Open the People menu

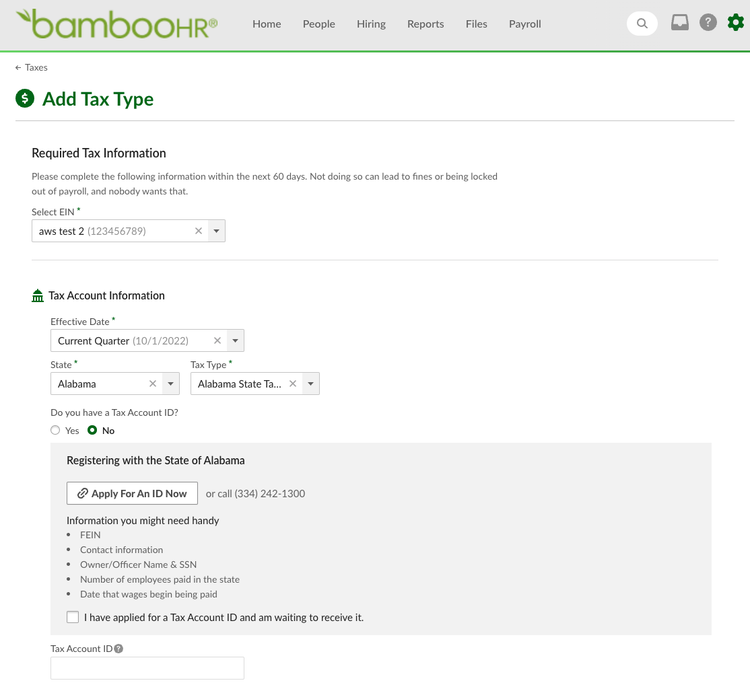[319, 24]
